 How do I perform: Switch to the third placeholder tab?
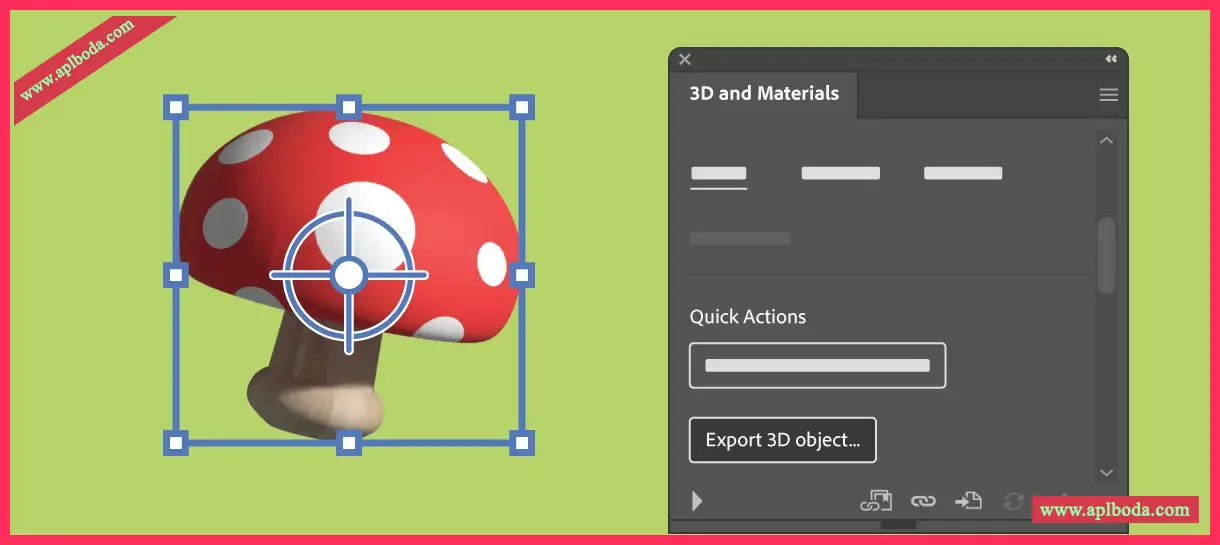tap(962, 174)
